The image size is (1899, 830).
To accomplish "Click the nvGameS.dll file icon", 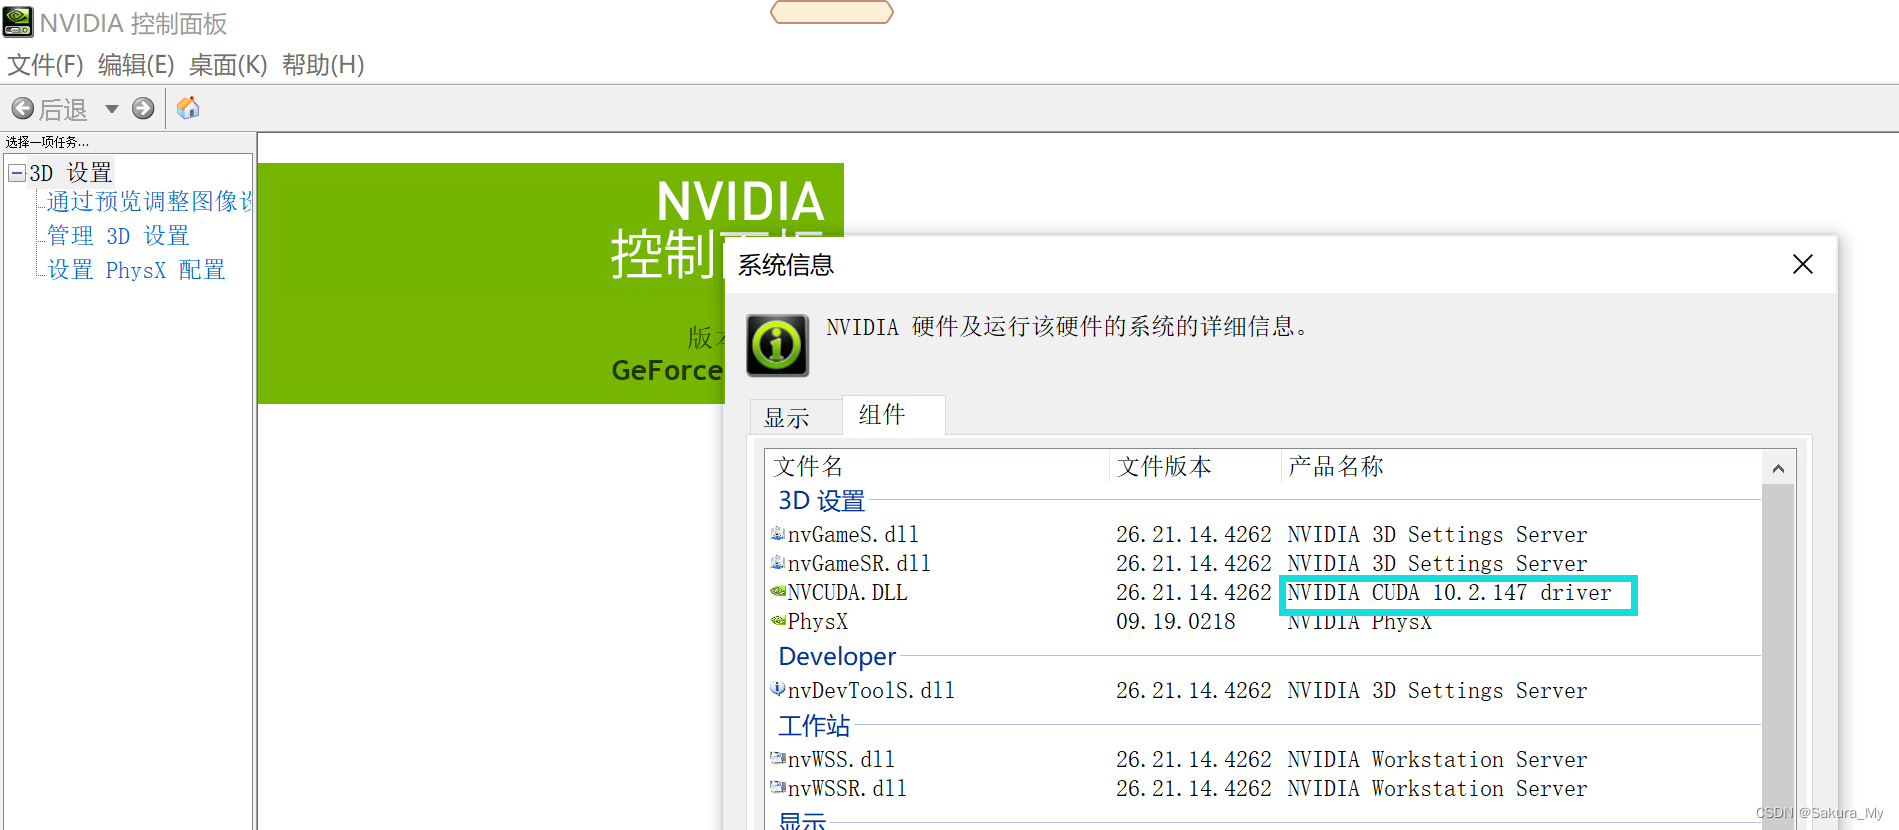I will click(x=778, y=534).
